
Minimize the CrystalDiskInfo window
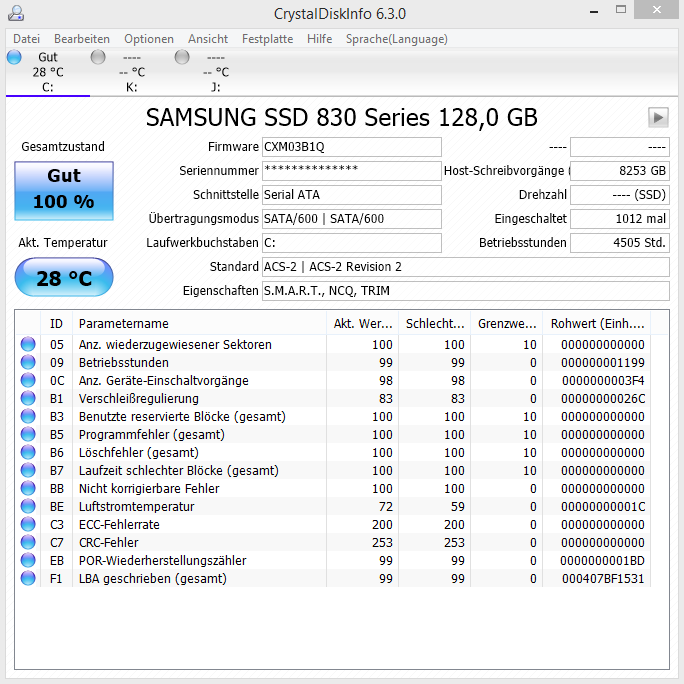coord(594,11)
